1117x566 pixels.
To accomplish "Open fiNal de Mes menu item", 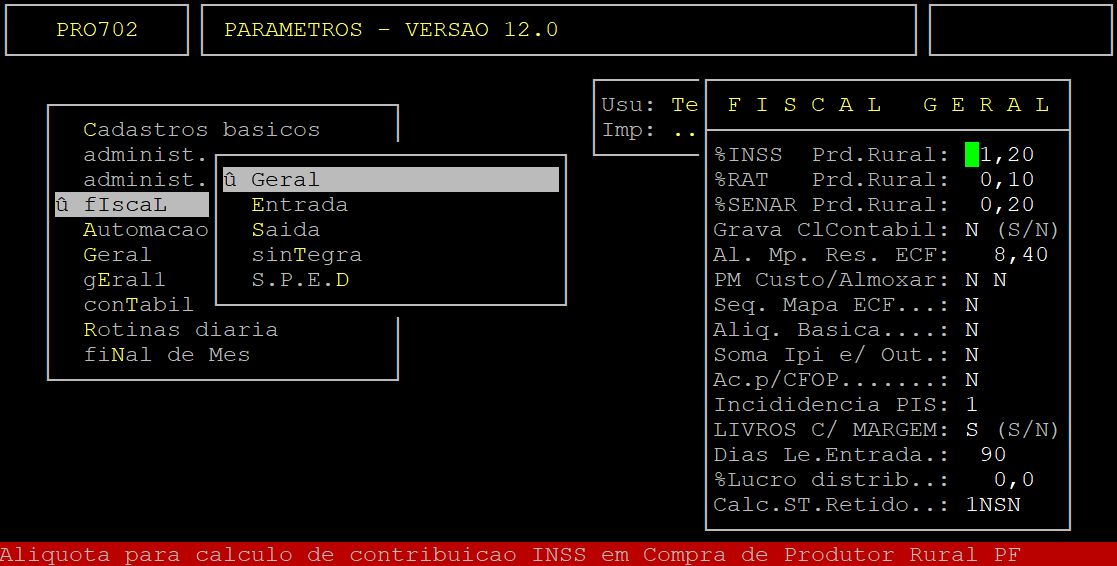I will 166,355.
